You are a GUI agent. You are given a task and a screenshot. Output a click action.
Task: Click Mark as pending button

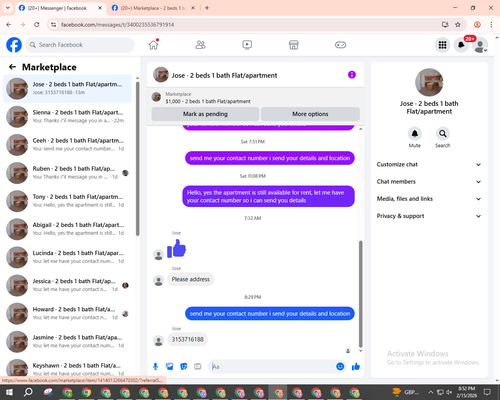click(205, 114)
